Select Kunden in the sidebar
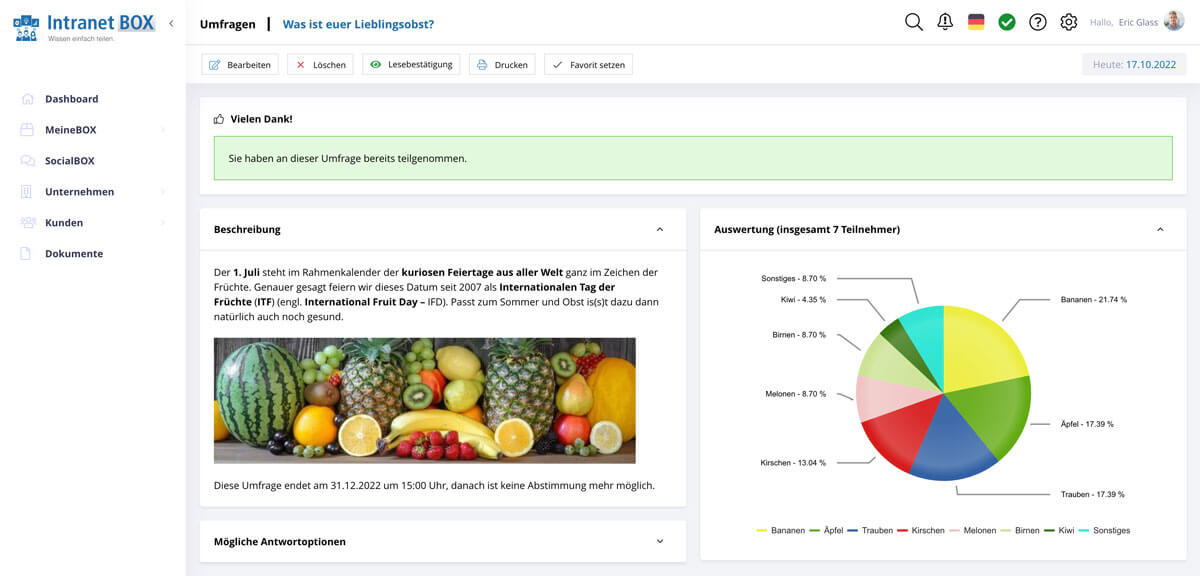 coord(65,222)
